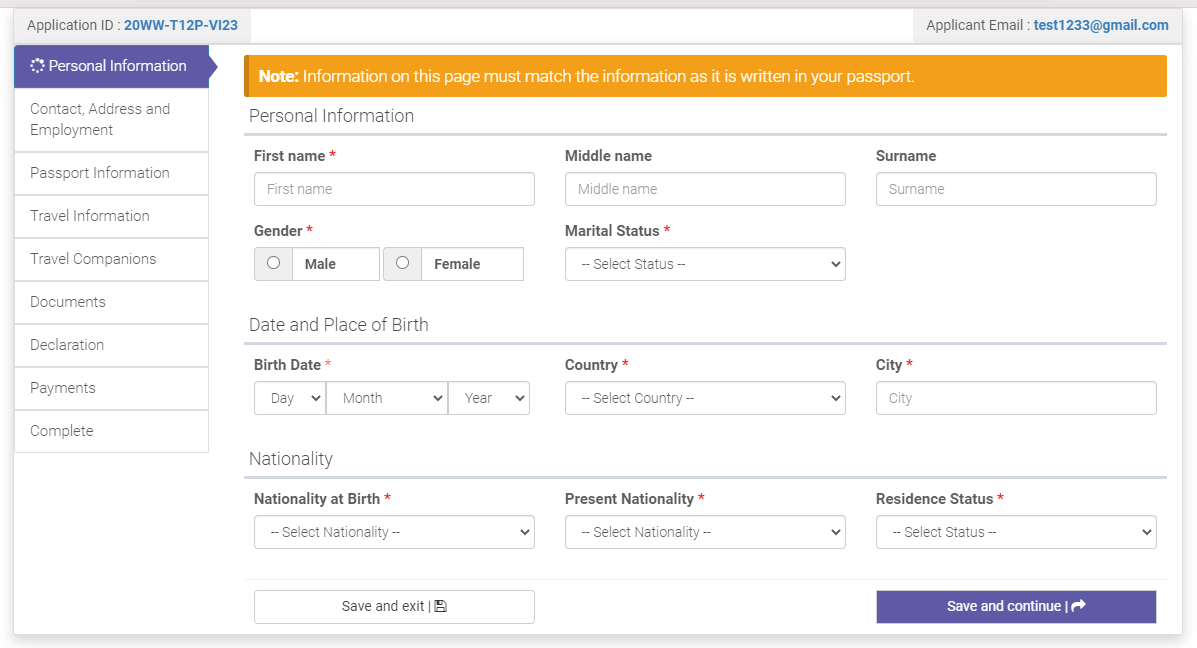
Task: Open the Residence Status dropdown
Action: [1016, 532]
